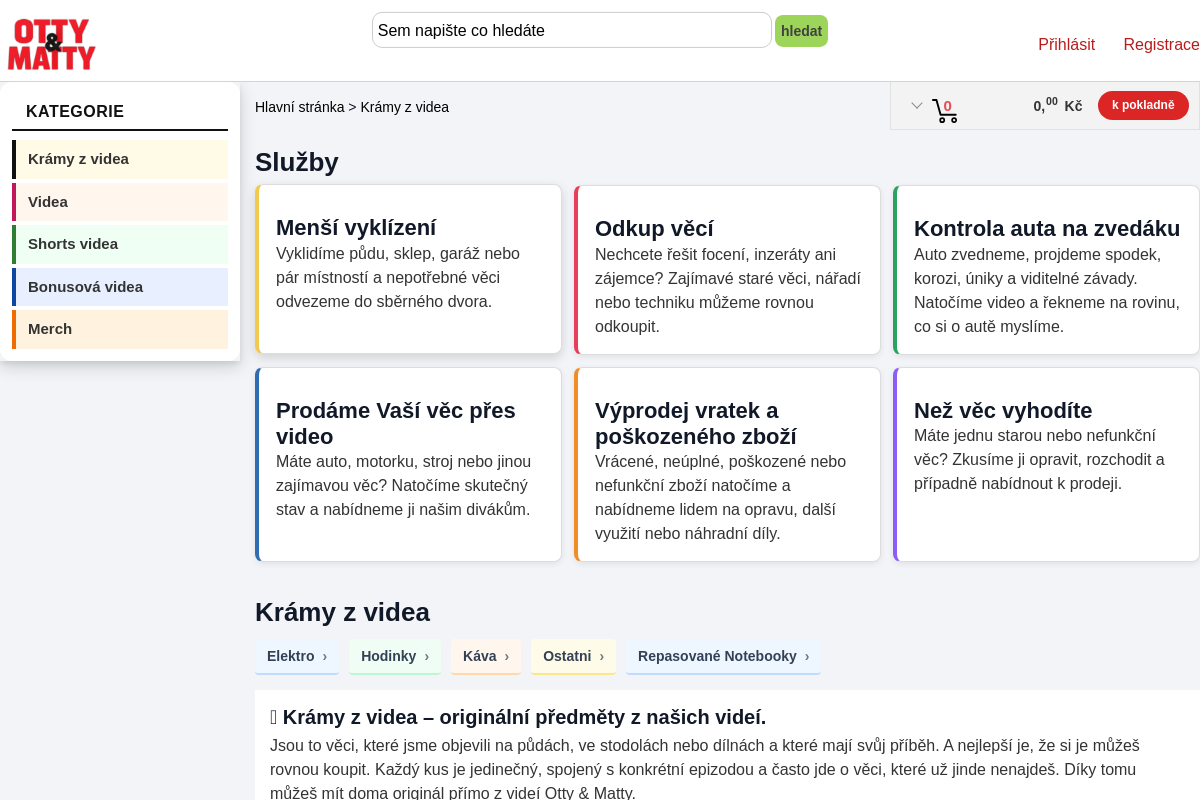Screen dimensions: 1200x800
Task: Expand the Elektro subcategory chip
Action: (297, 657)
